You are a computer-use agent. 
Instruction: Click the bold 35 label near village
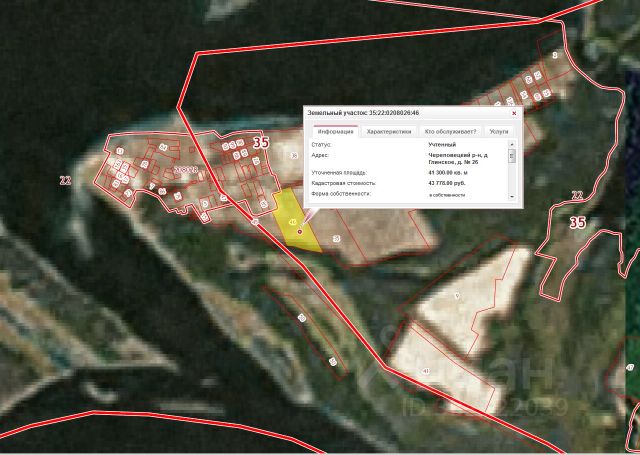[x=261, y=142]
